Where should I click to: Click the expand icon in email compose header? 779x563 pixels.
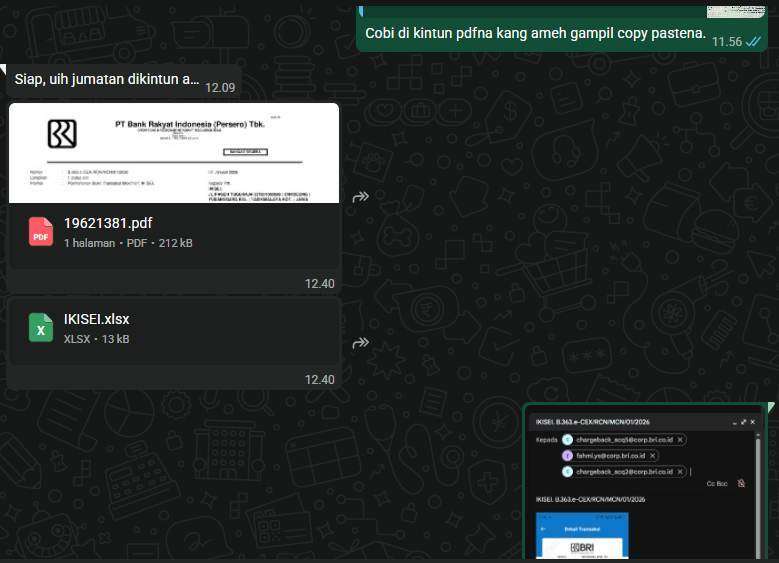743,423
